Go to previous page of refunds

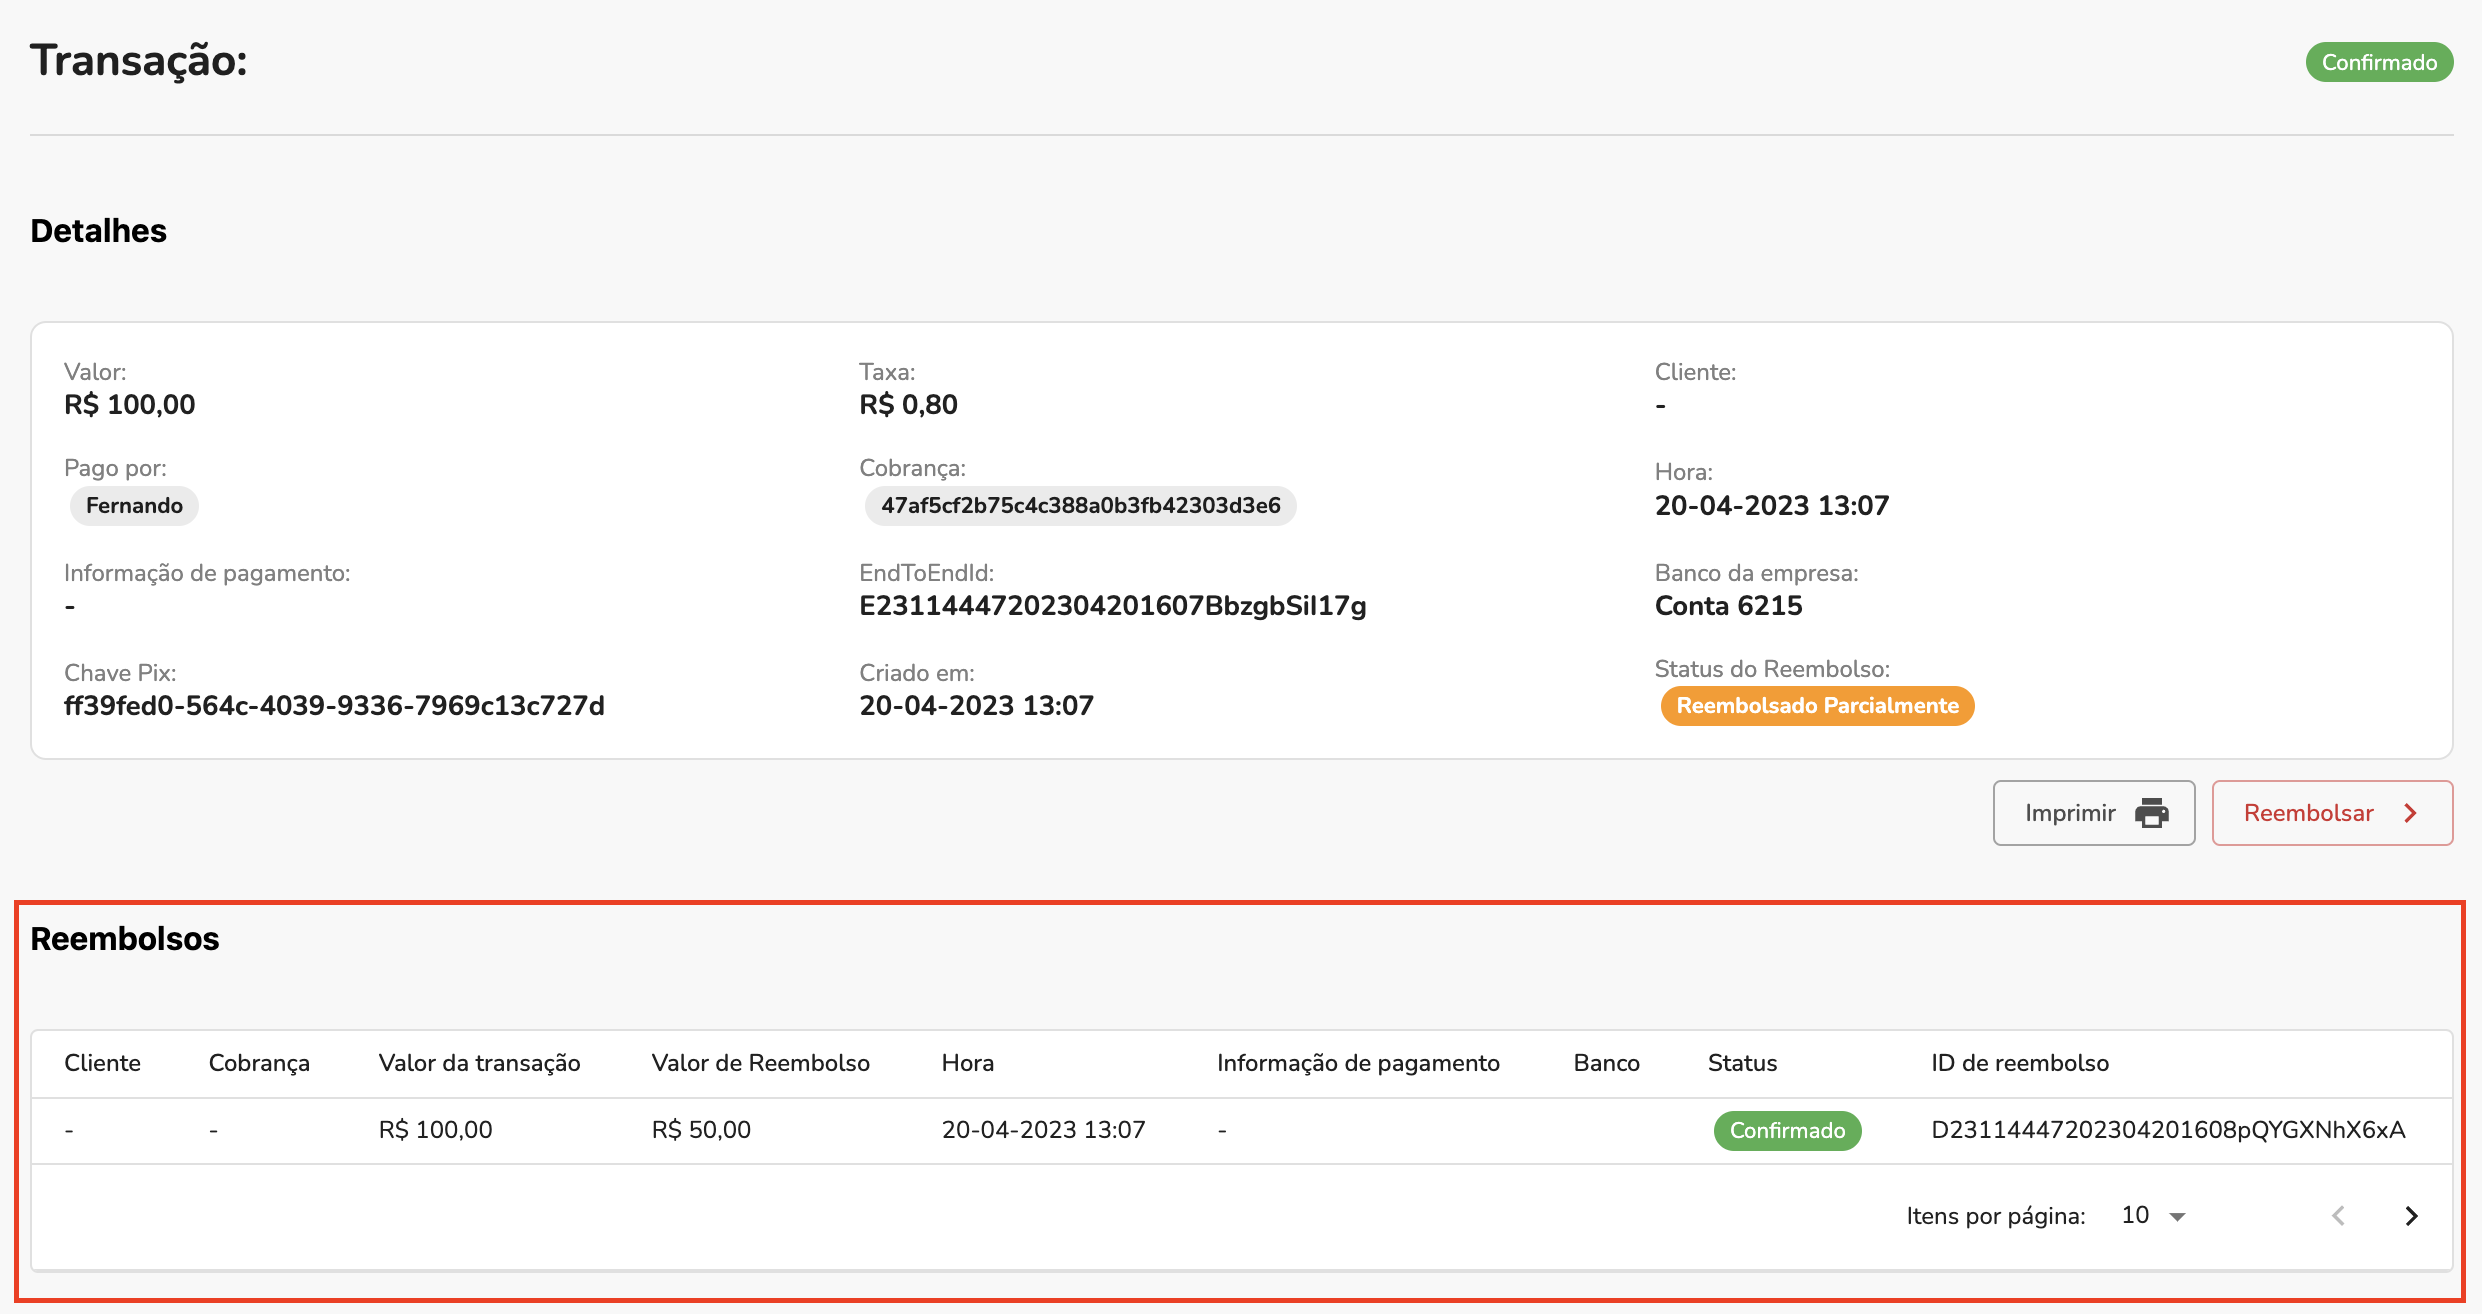pos(2338,1216)
